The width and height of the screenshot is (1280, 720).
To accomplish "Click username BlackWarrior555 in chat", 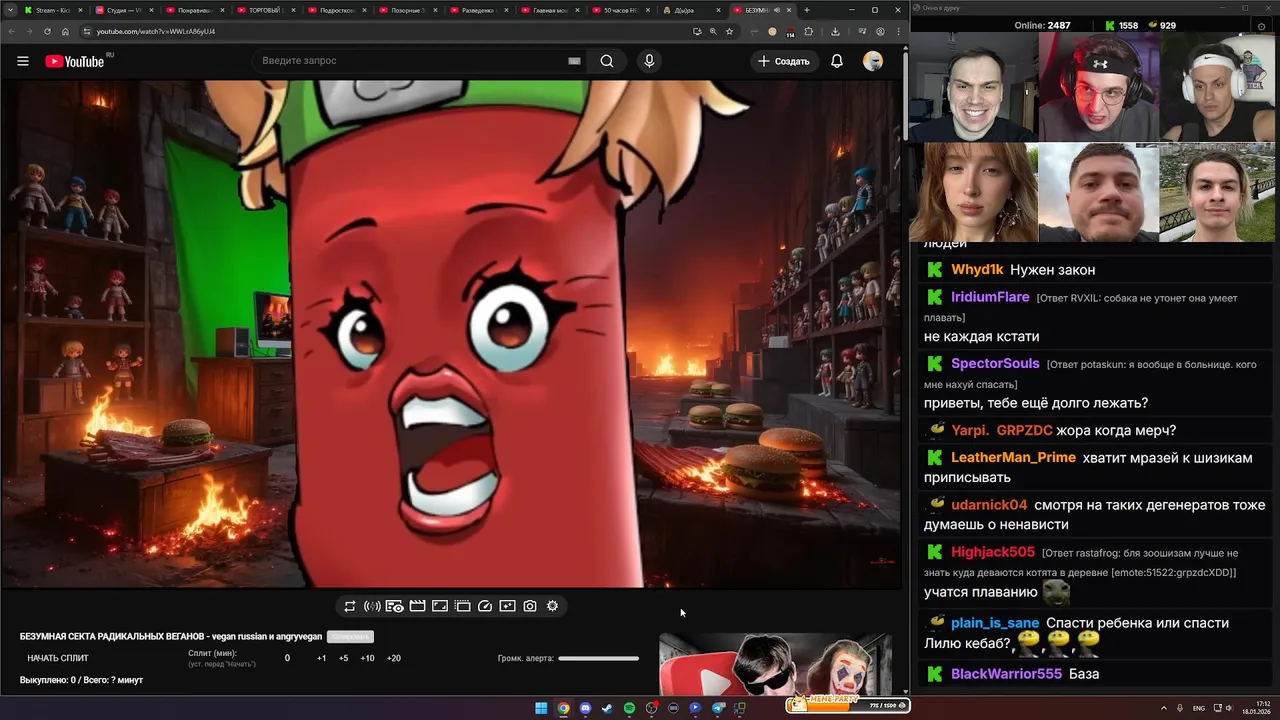I will click(x=1006, y=674).
